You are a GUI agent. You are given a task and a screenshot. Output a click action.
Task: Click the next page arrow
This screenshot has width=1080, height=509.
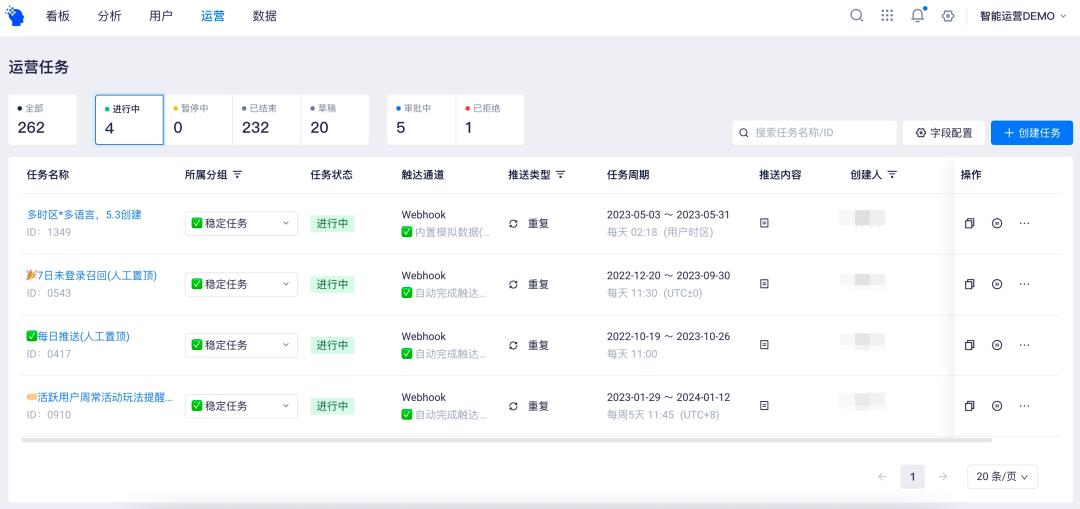point(943,476)
